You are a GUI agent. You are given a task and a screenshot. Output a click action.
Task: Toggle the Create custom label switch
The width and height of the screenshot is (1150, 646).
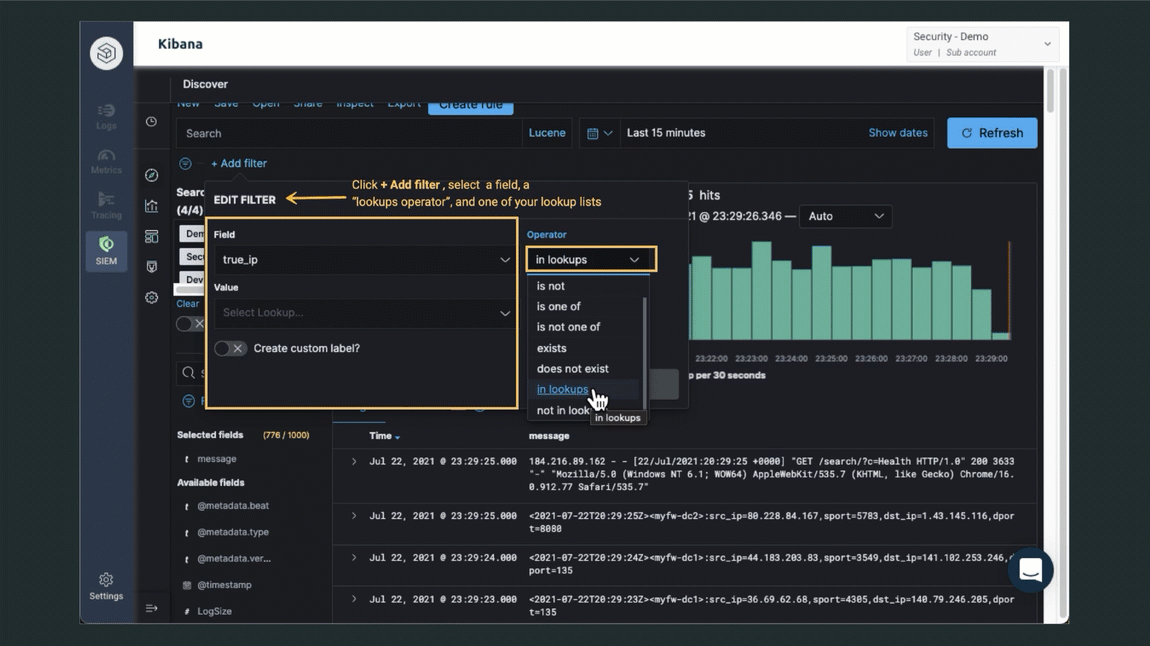(x=230, y=348)
